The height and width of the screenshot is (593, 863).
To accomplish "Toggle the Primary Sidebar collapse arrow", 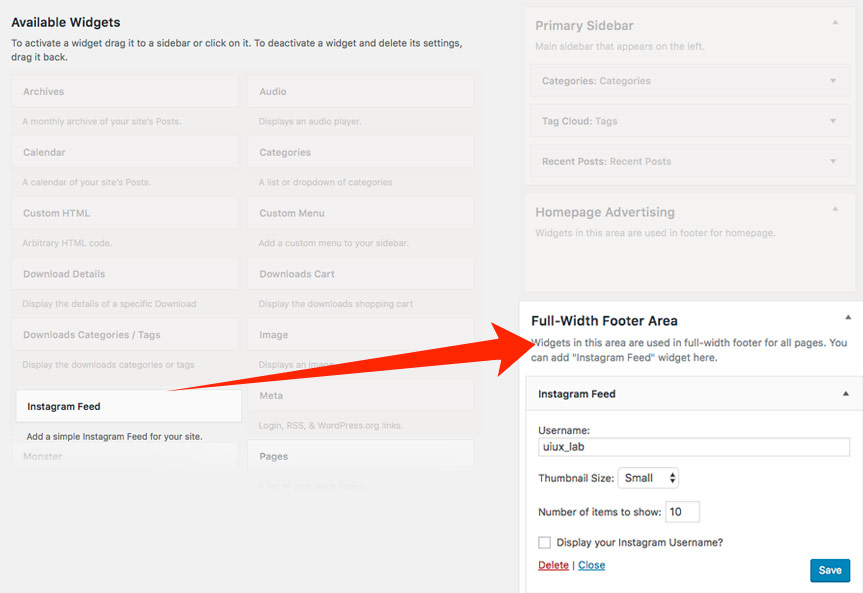I will click(835, 21).
